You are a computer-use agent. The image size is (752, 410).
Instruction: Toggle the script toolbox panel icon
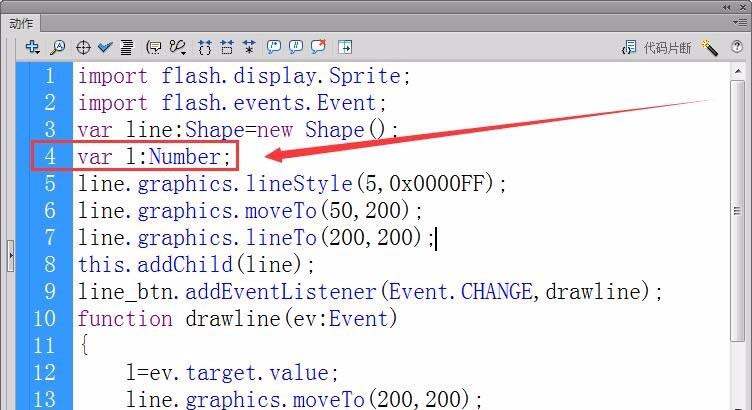pyautogui.click(x=345, y=47)
